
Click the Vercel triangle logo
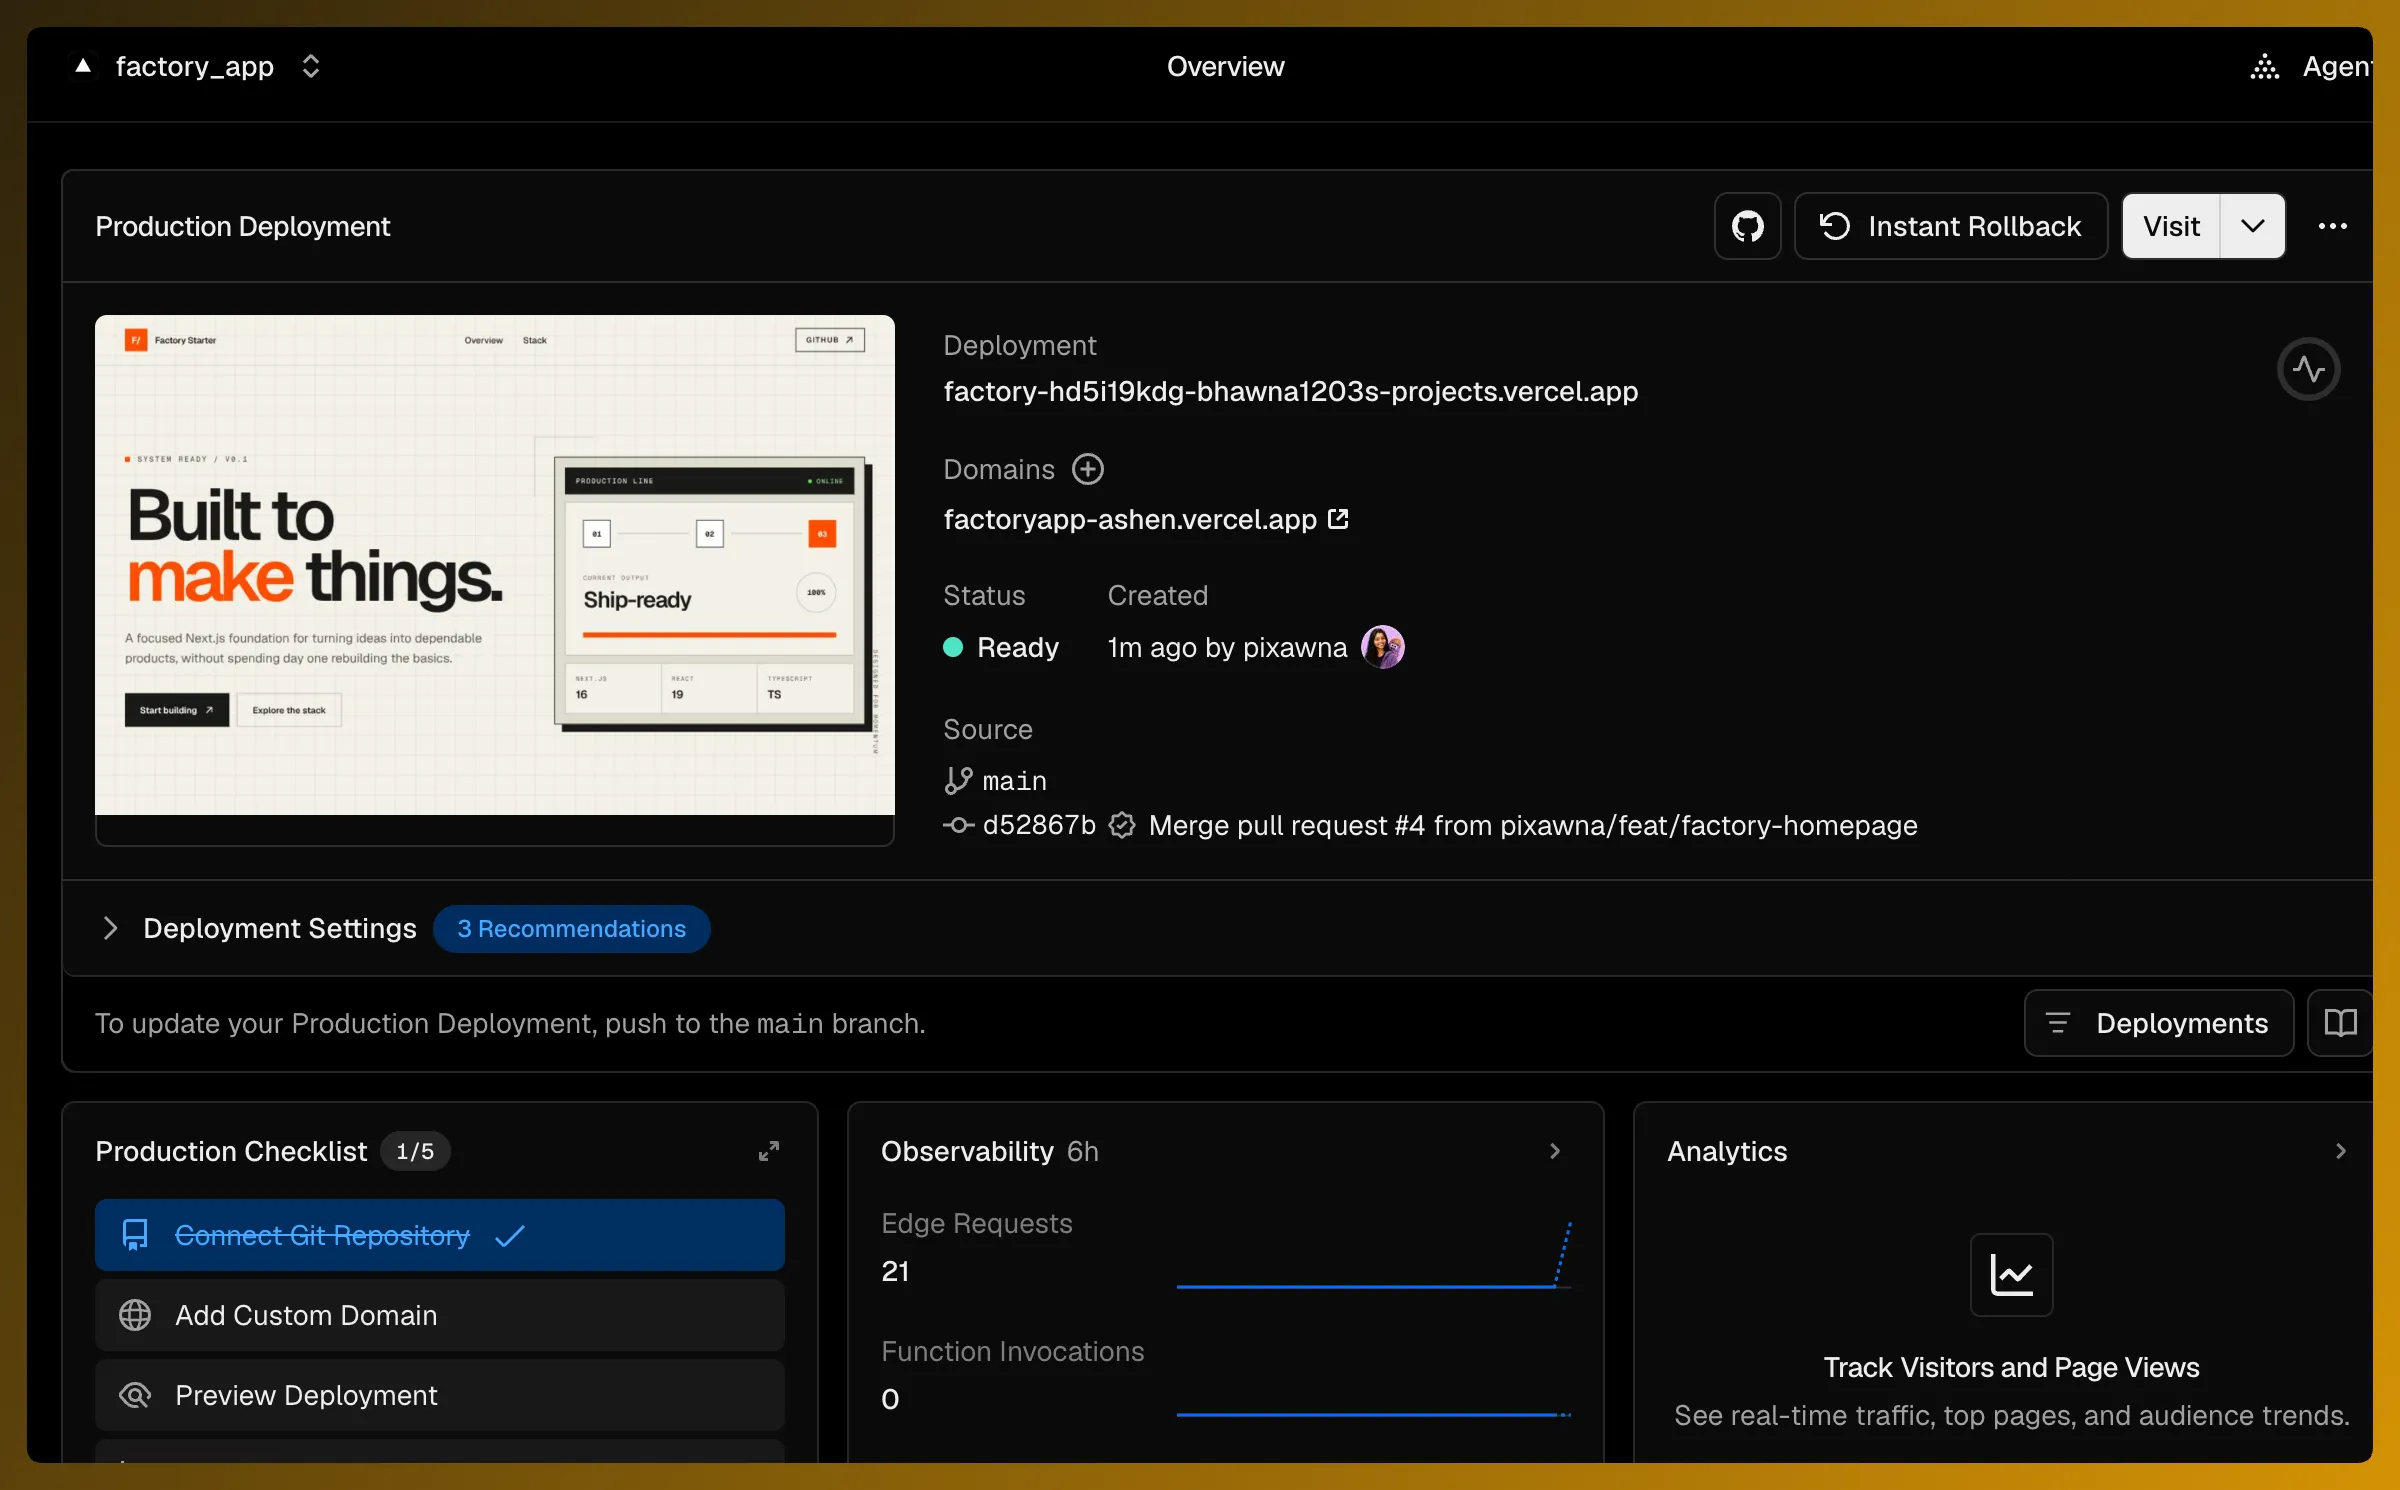83,66
